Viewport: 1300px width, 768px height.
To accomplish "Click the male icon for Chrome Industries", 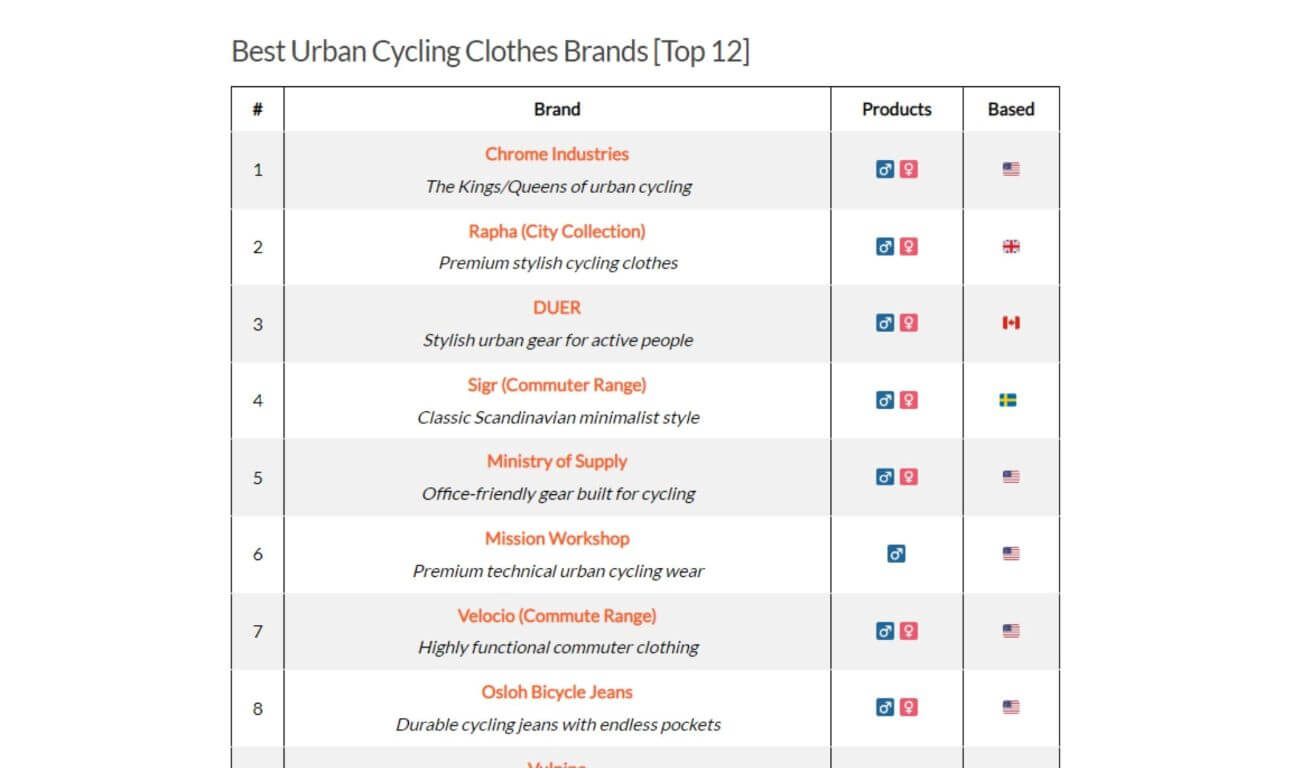I will 885,169.
